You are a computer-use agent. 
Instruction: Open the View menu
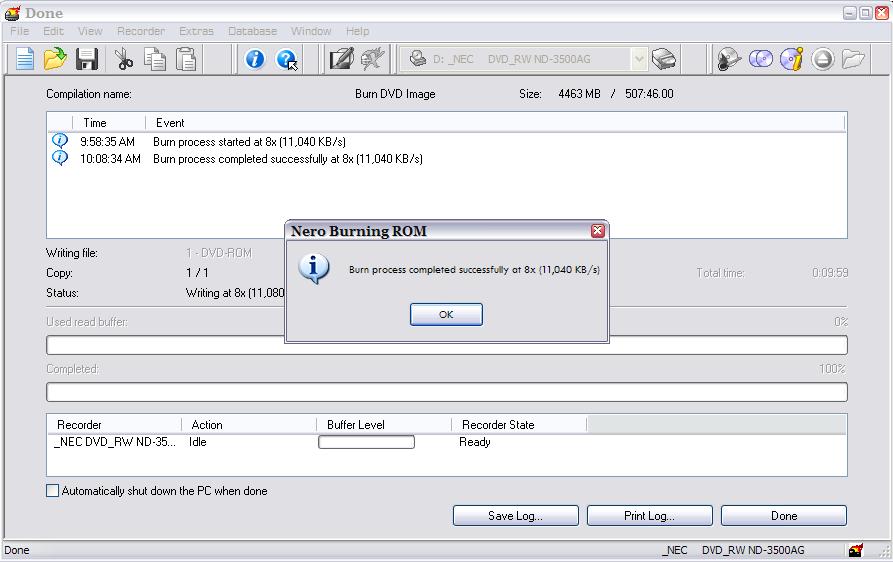[x=90, y=31]
